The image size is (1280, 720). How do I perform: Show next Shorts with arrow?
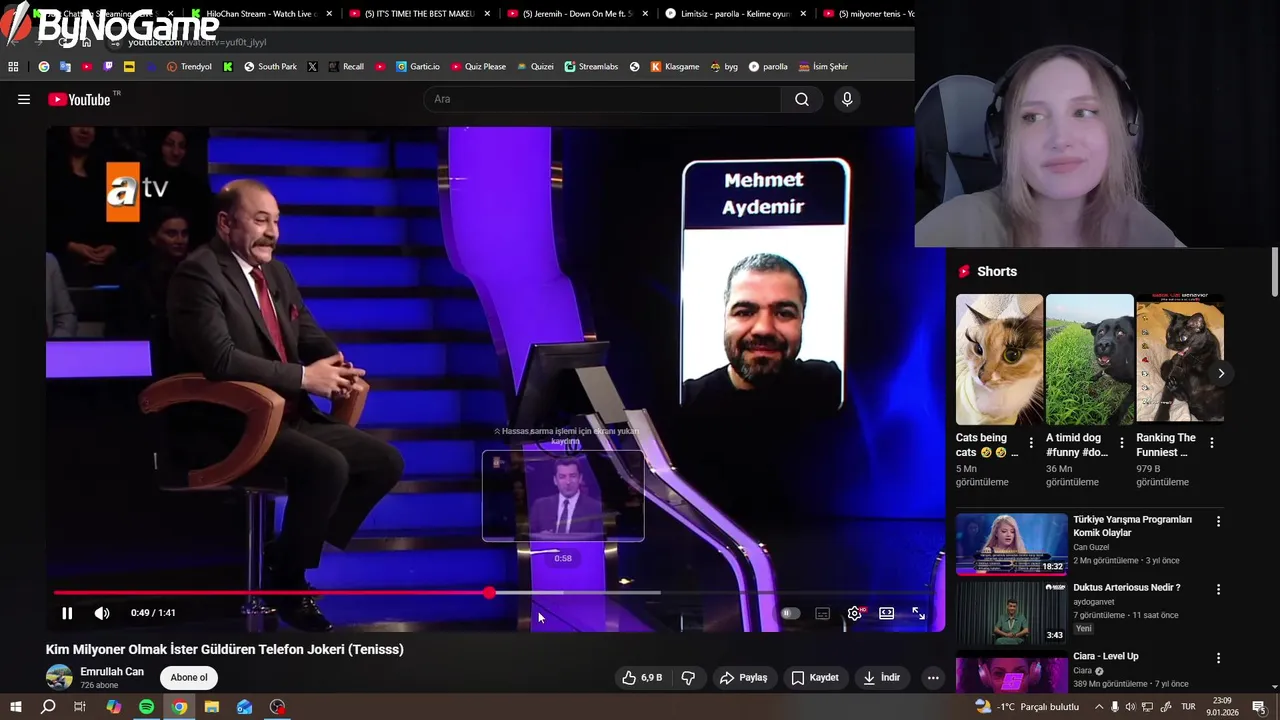click(1221, 373)
